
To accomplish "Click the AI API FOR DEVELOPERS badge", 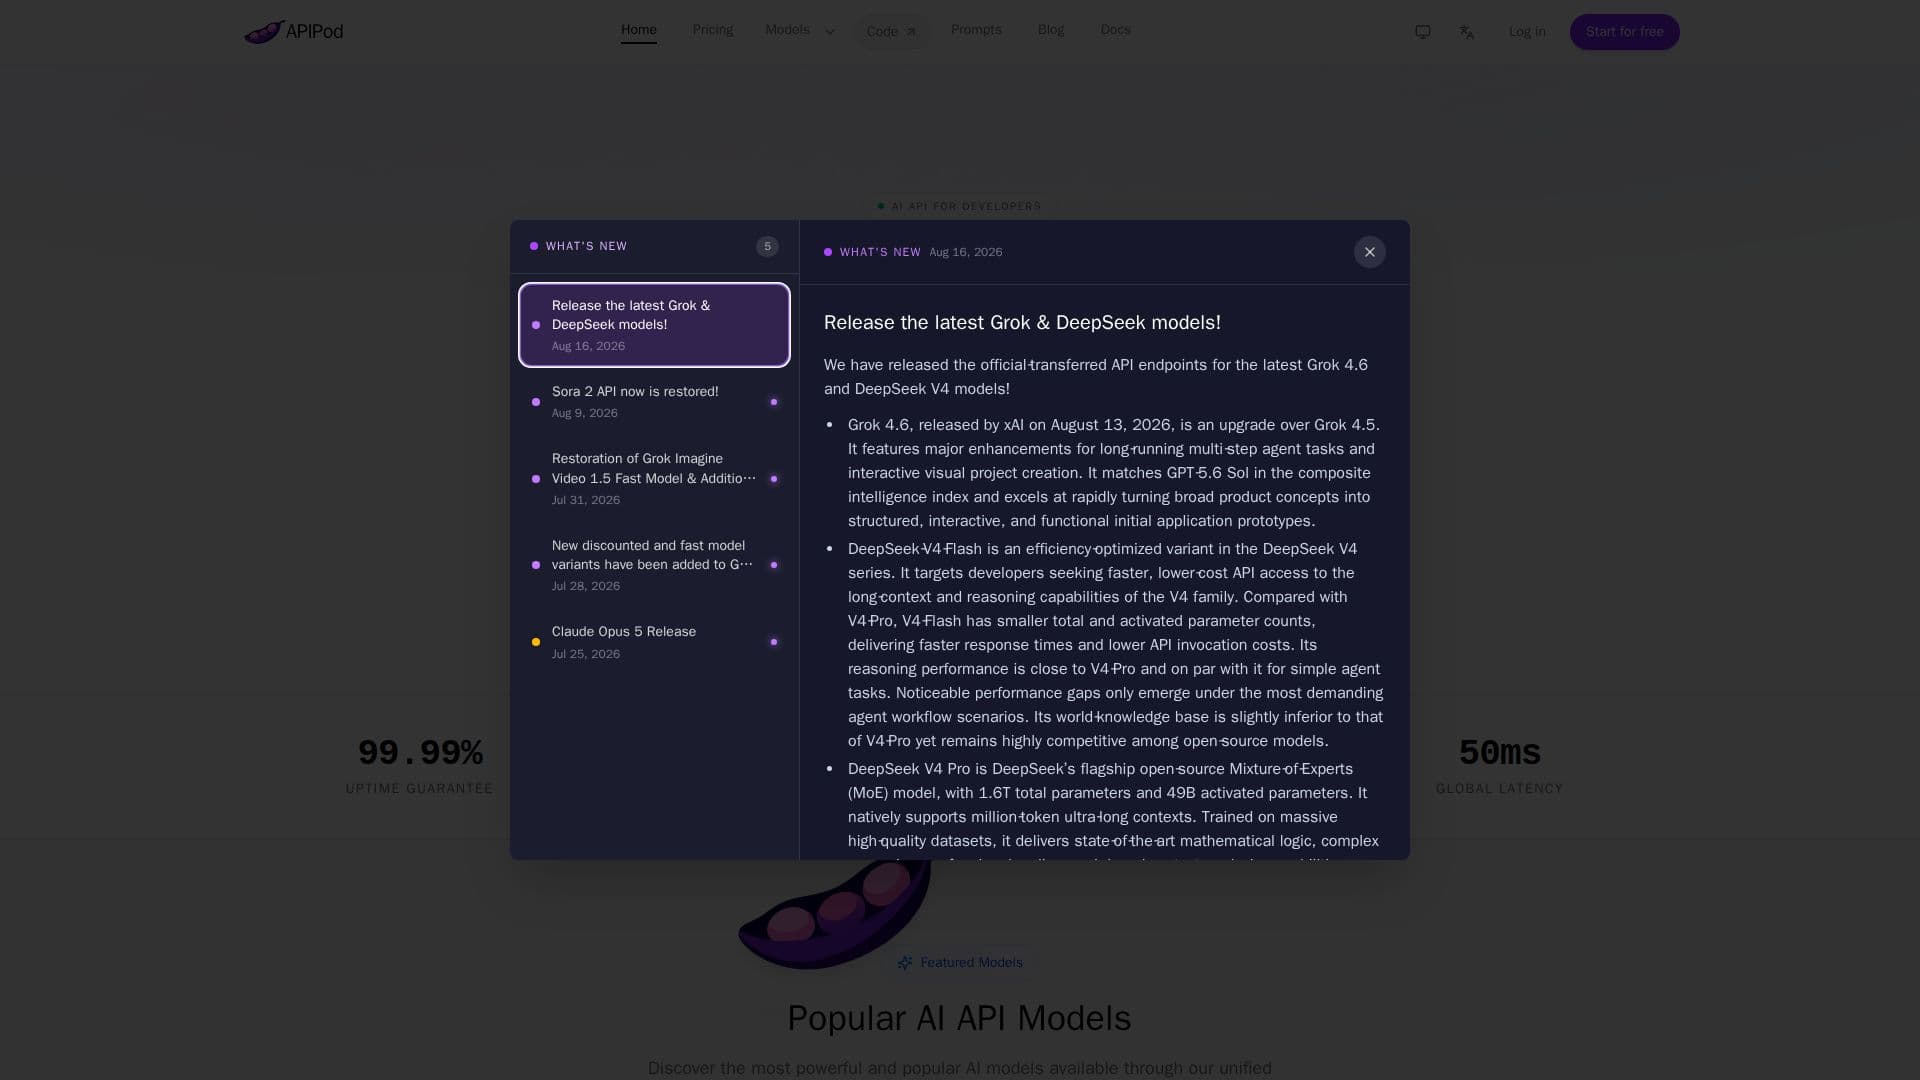I will (960, 206).
